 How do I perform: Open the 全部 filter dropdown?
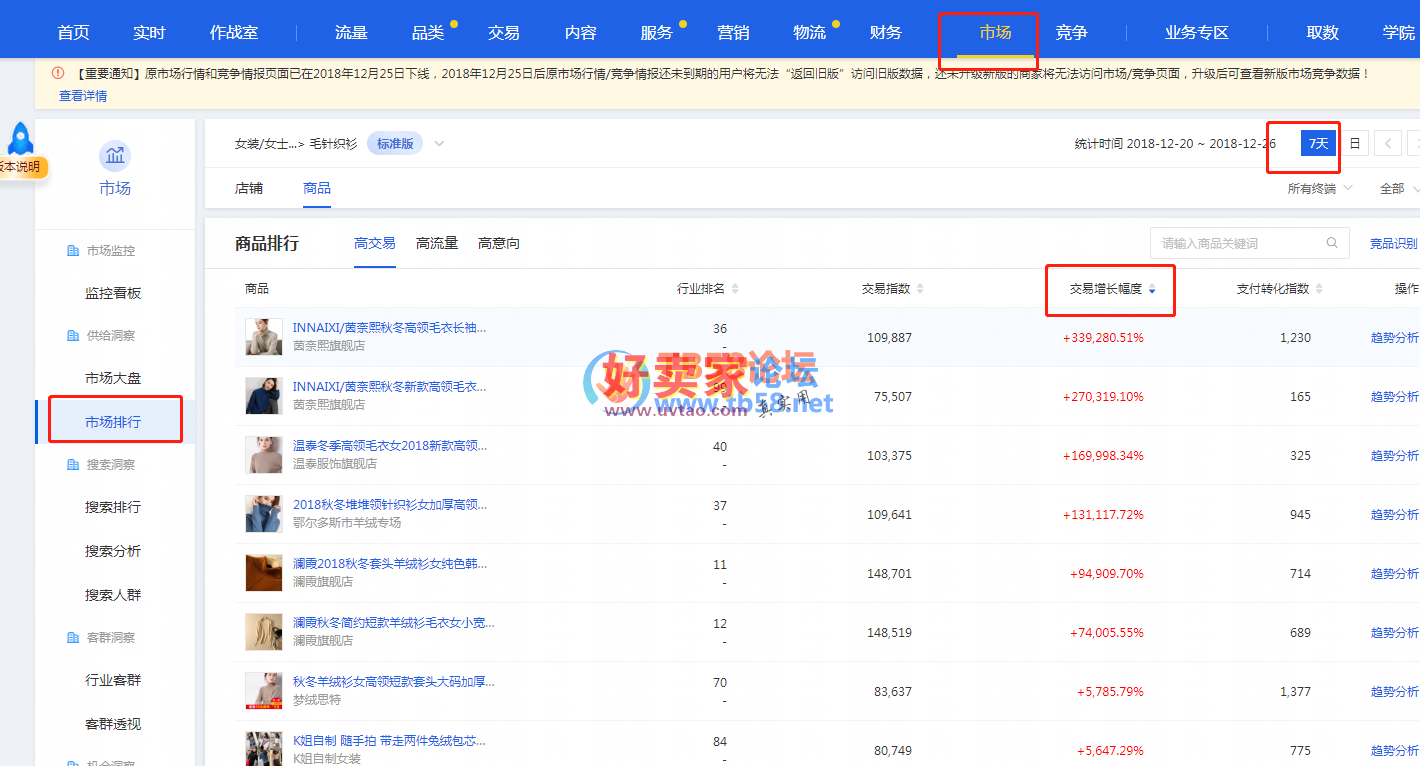(1397, 188)
